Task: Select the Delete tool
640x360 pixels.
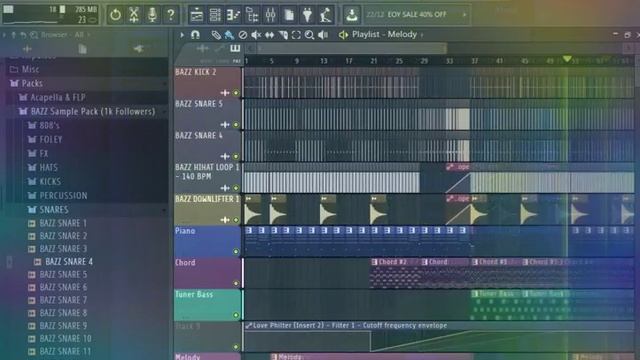Action: pos(242,35)
